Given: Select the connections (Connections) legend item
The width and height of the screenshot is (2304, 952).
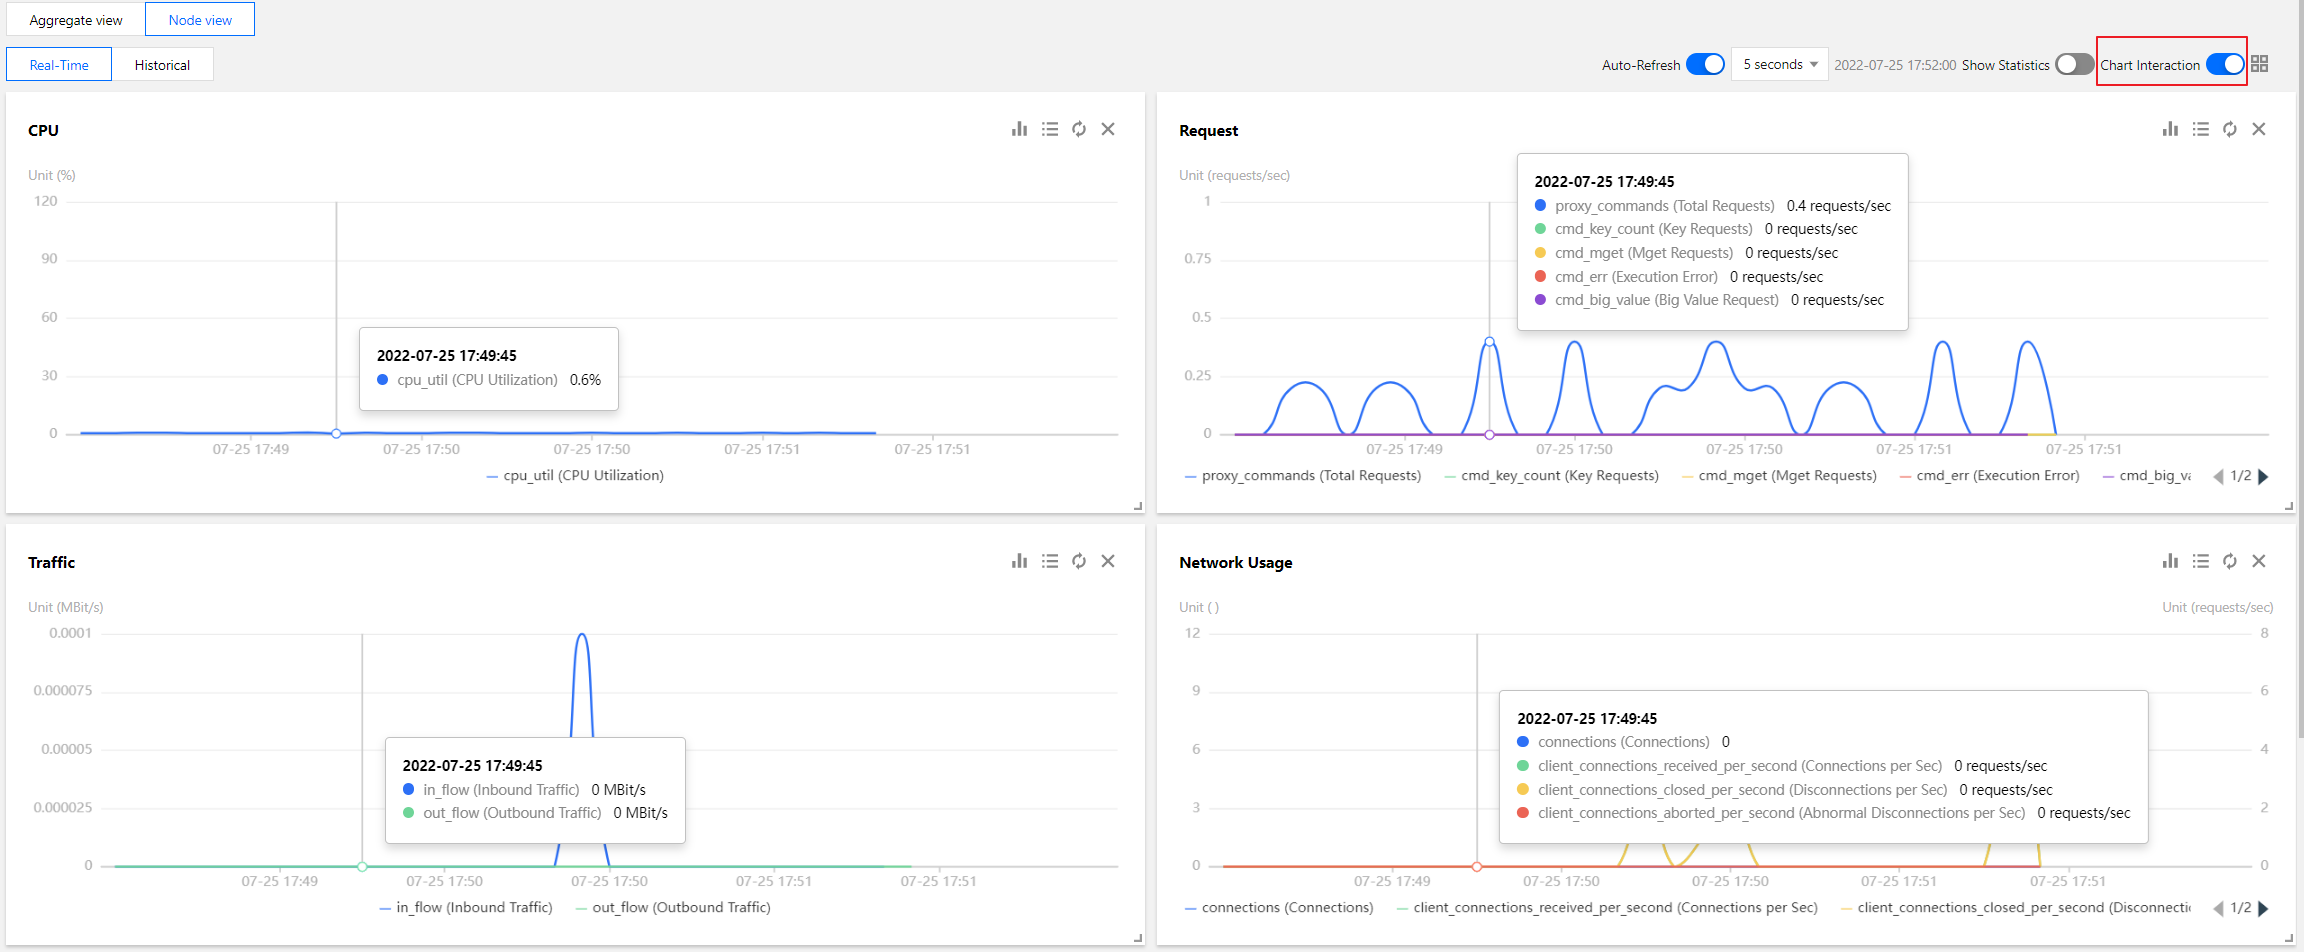Looking at the screenshot, I should pos(1279,907).
